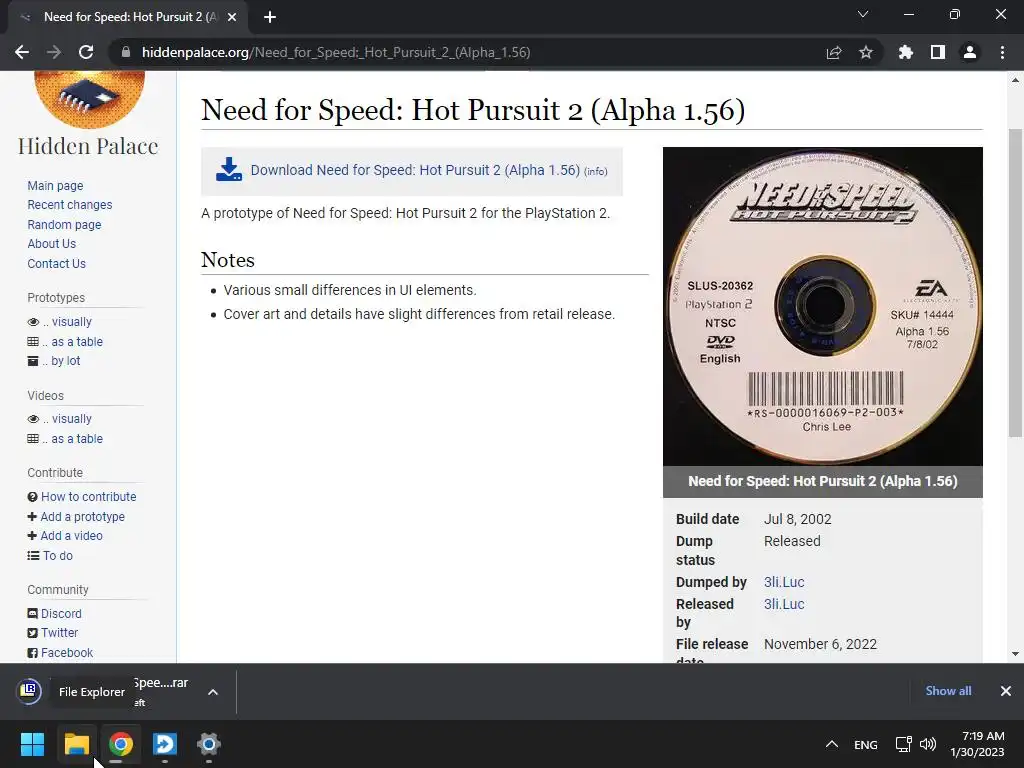Open the Twitter community link

(59, 633)
